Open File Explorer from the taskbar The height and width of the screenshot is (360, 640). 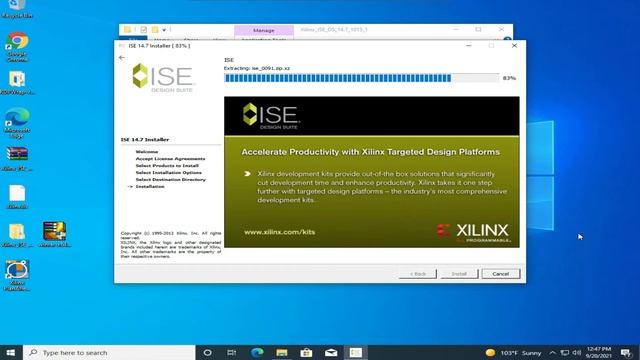[x=282, y=352]
